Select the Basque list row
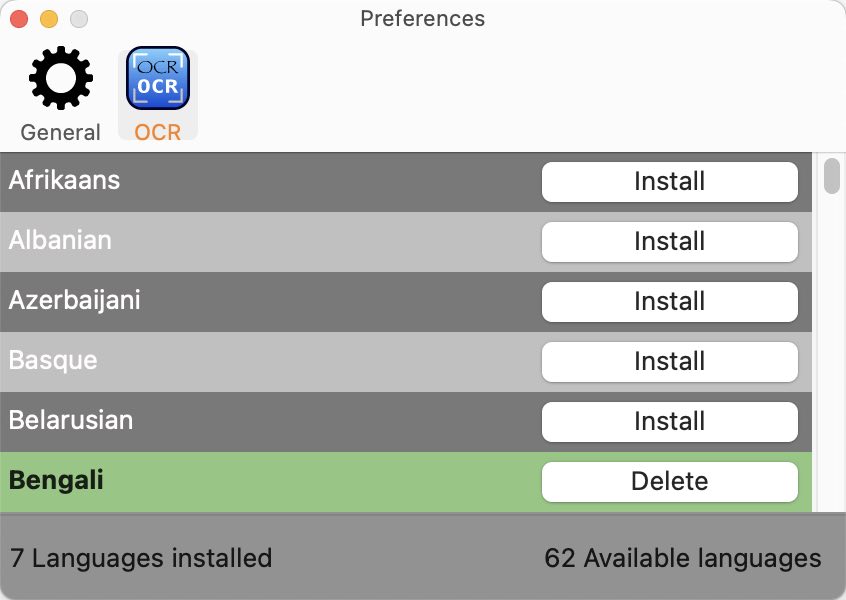Viewport: 846px width, 600px height. point(406,362)
